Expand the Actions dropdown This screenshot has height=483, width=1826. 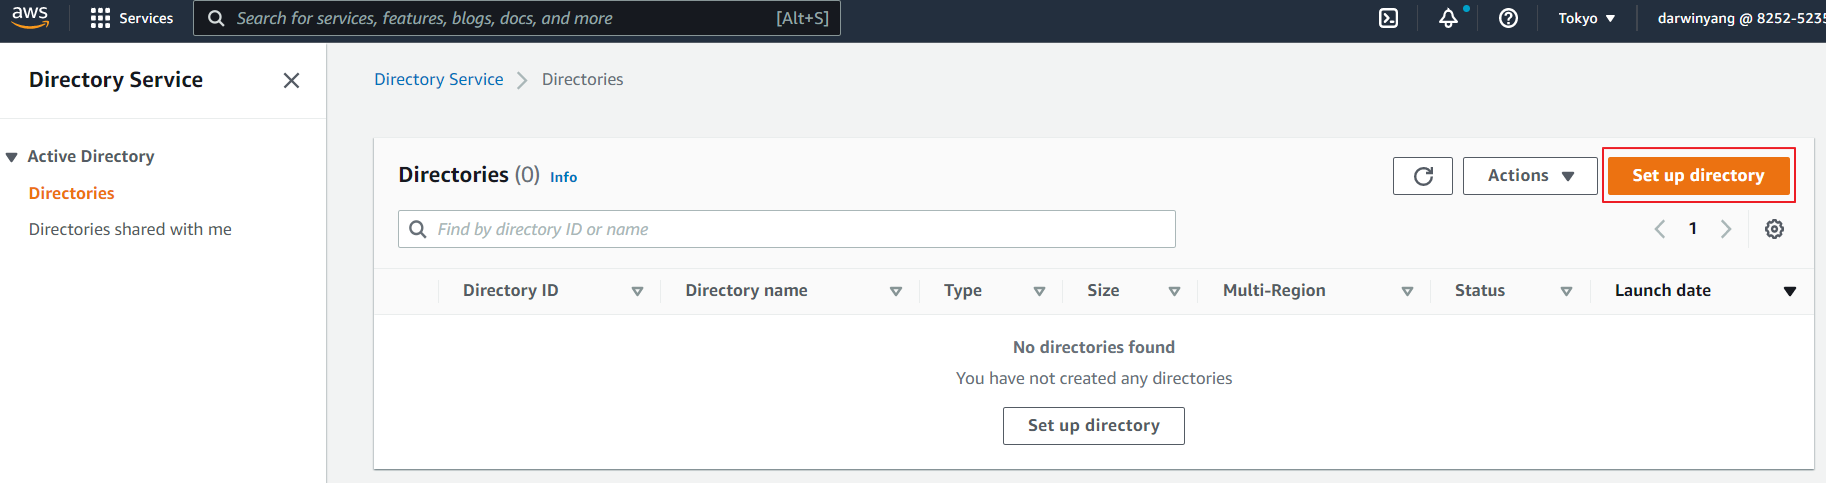pyautogui.click(x=1529, y=176)
